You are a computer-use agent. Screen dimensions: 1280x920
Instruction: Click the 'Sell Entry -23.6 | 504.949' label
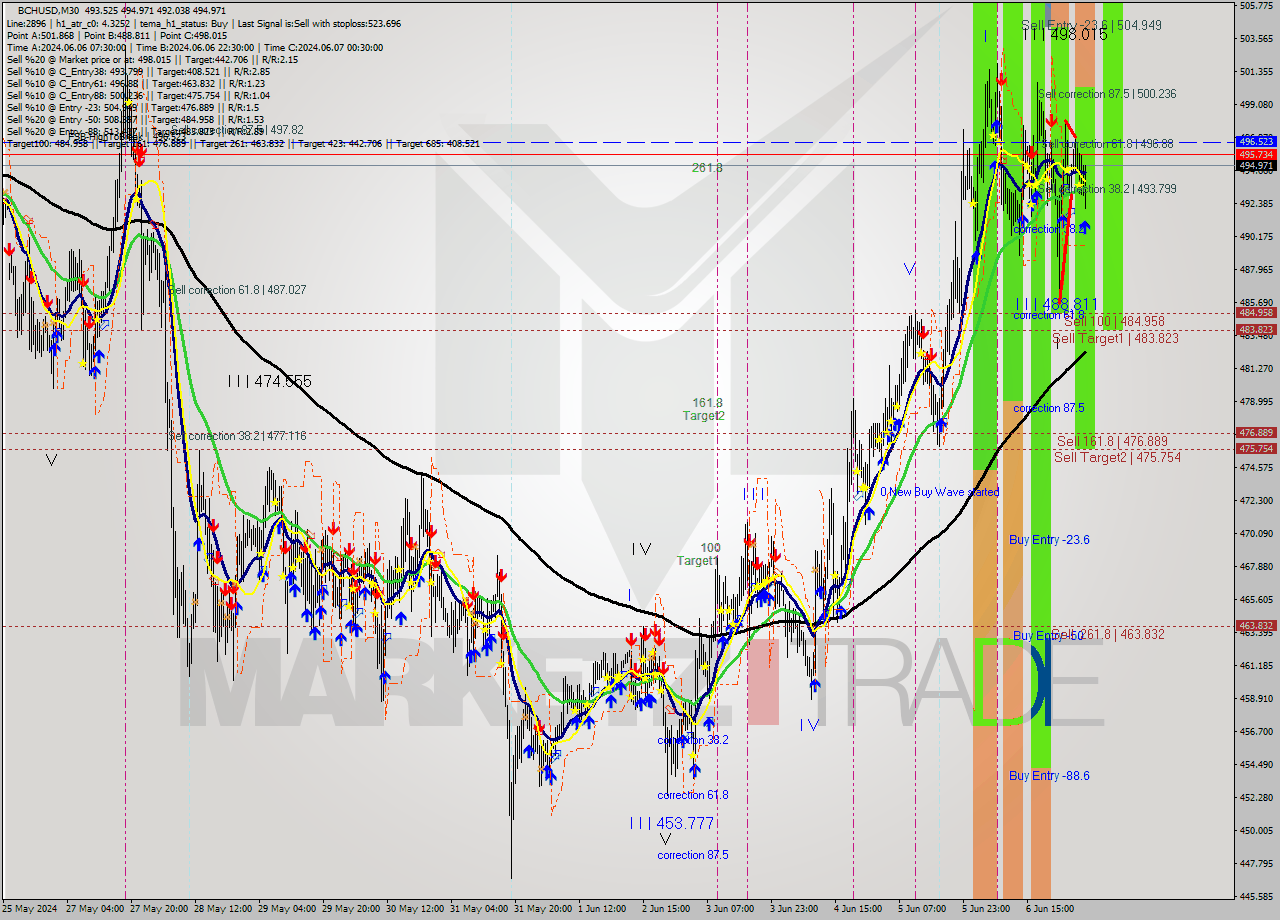pos(1091,25)
